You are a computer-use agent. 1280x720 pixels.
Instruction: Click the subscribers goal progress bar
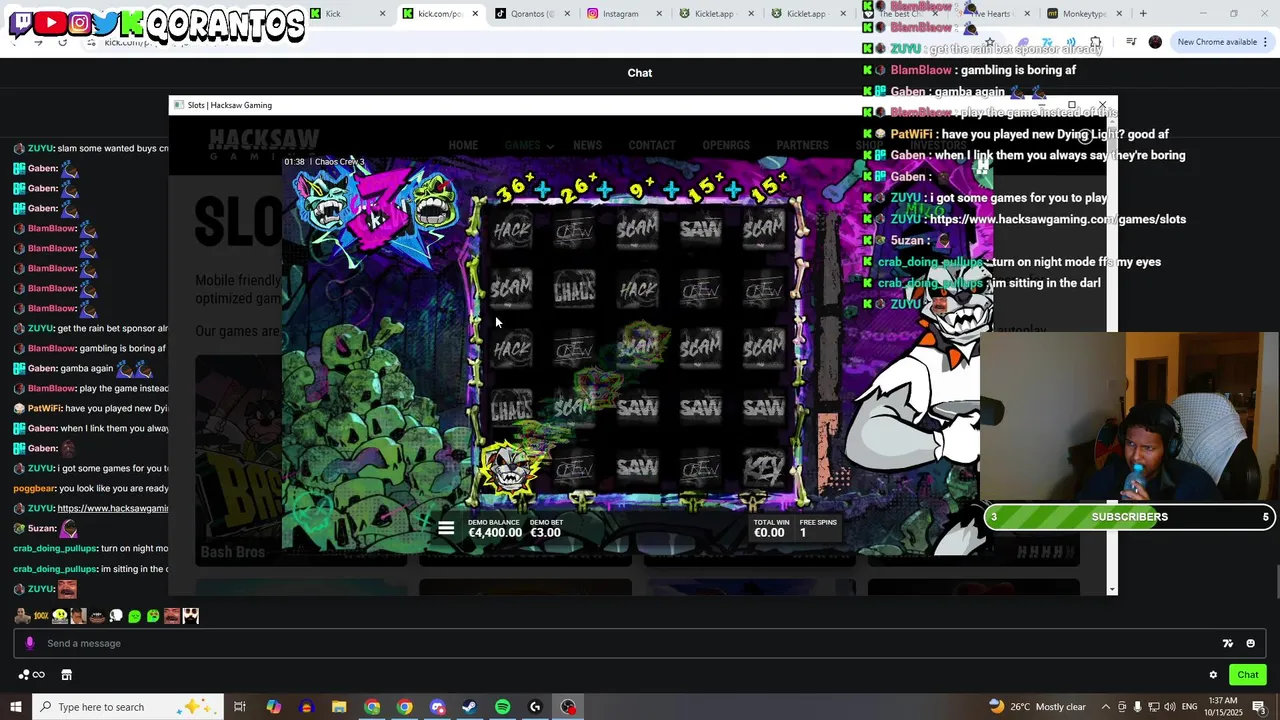click(1129, 517)
